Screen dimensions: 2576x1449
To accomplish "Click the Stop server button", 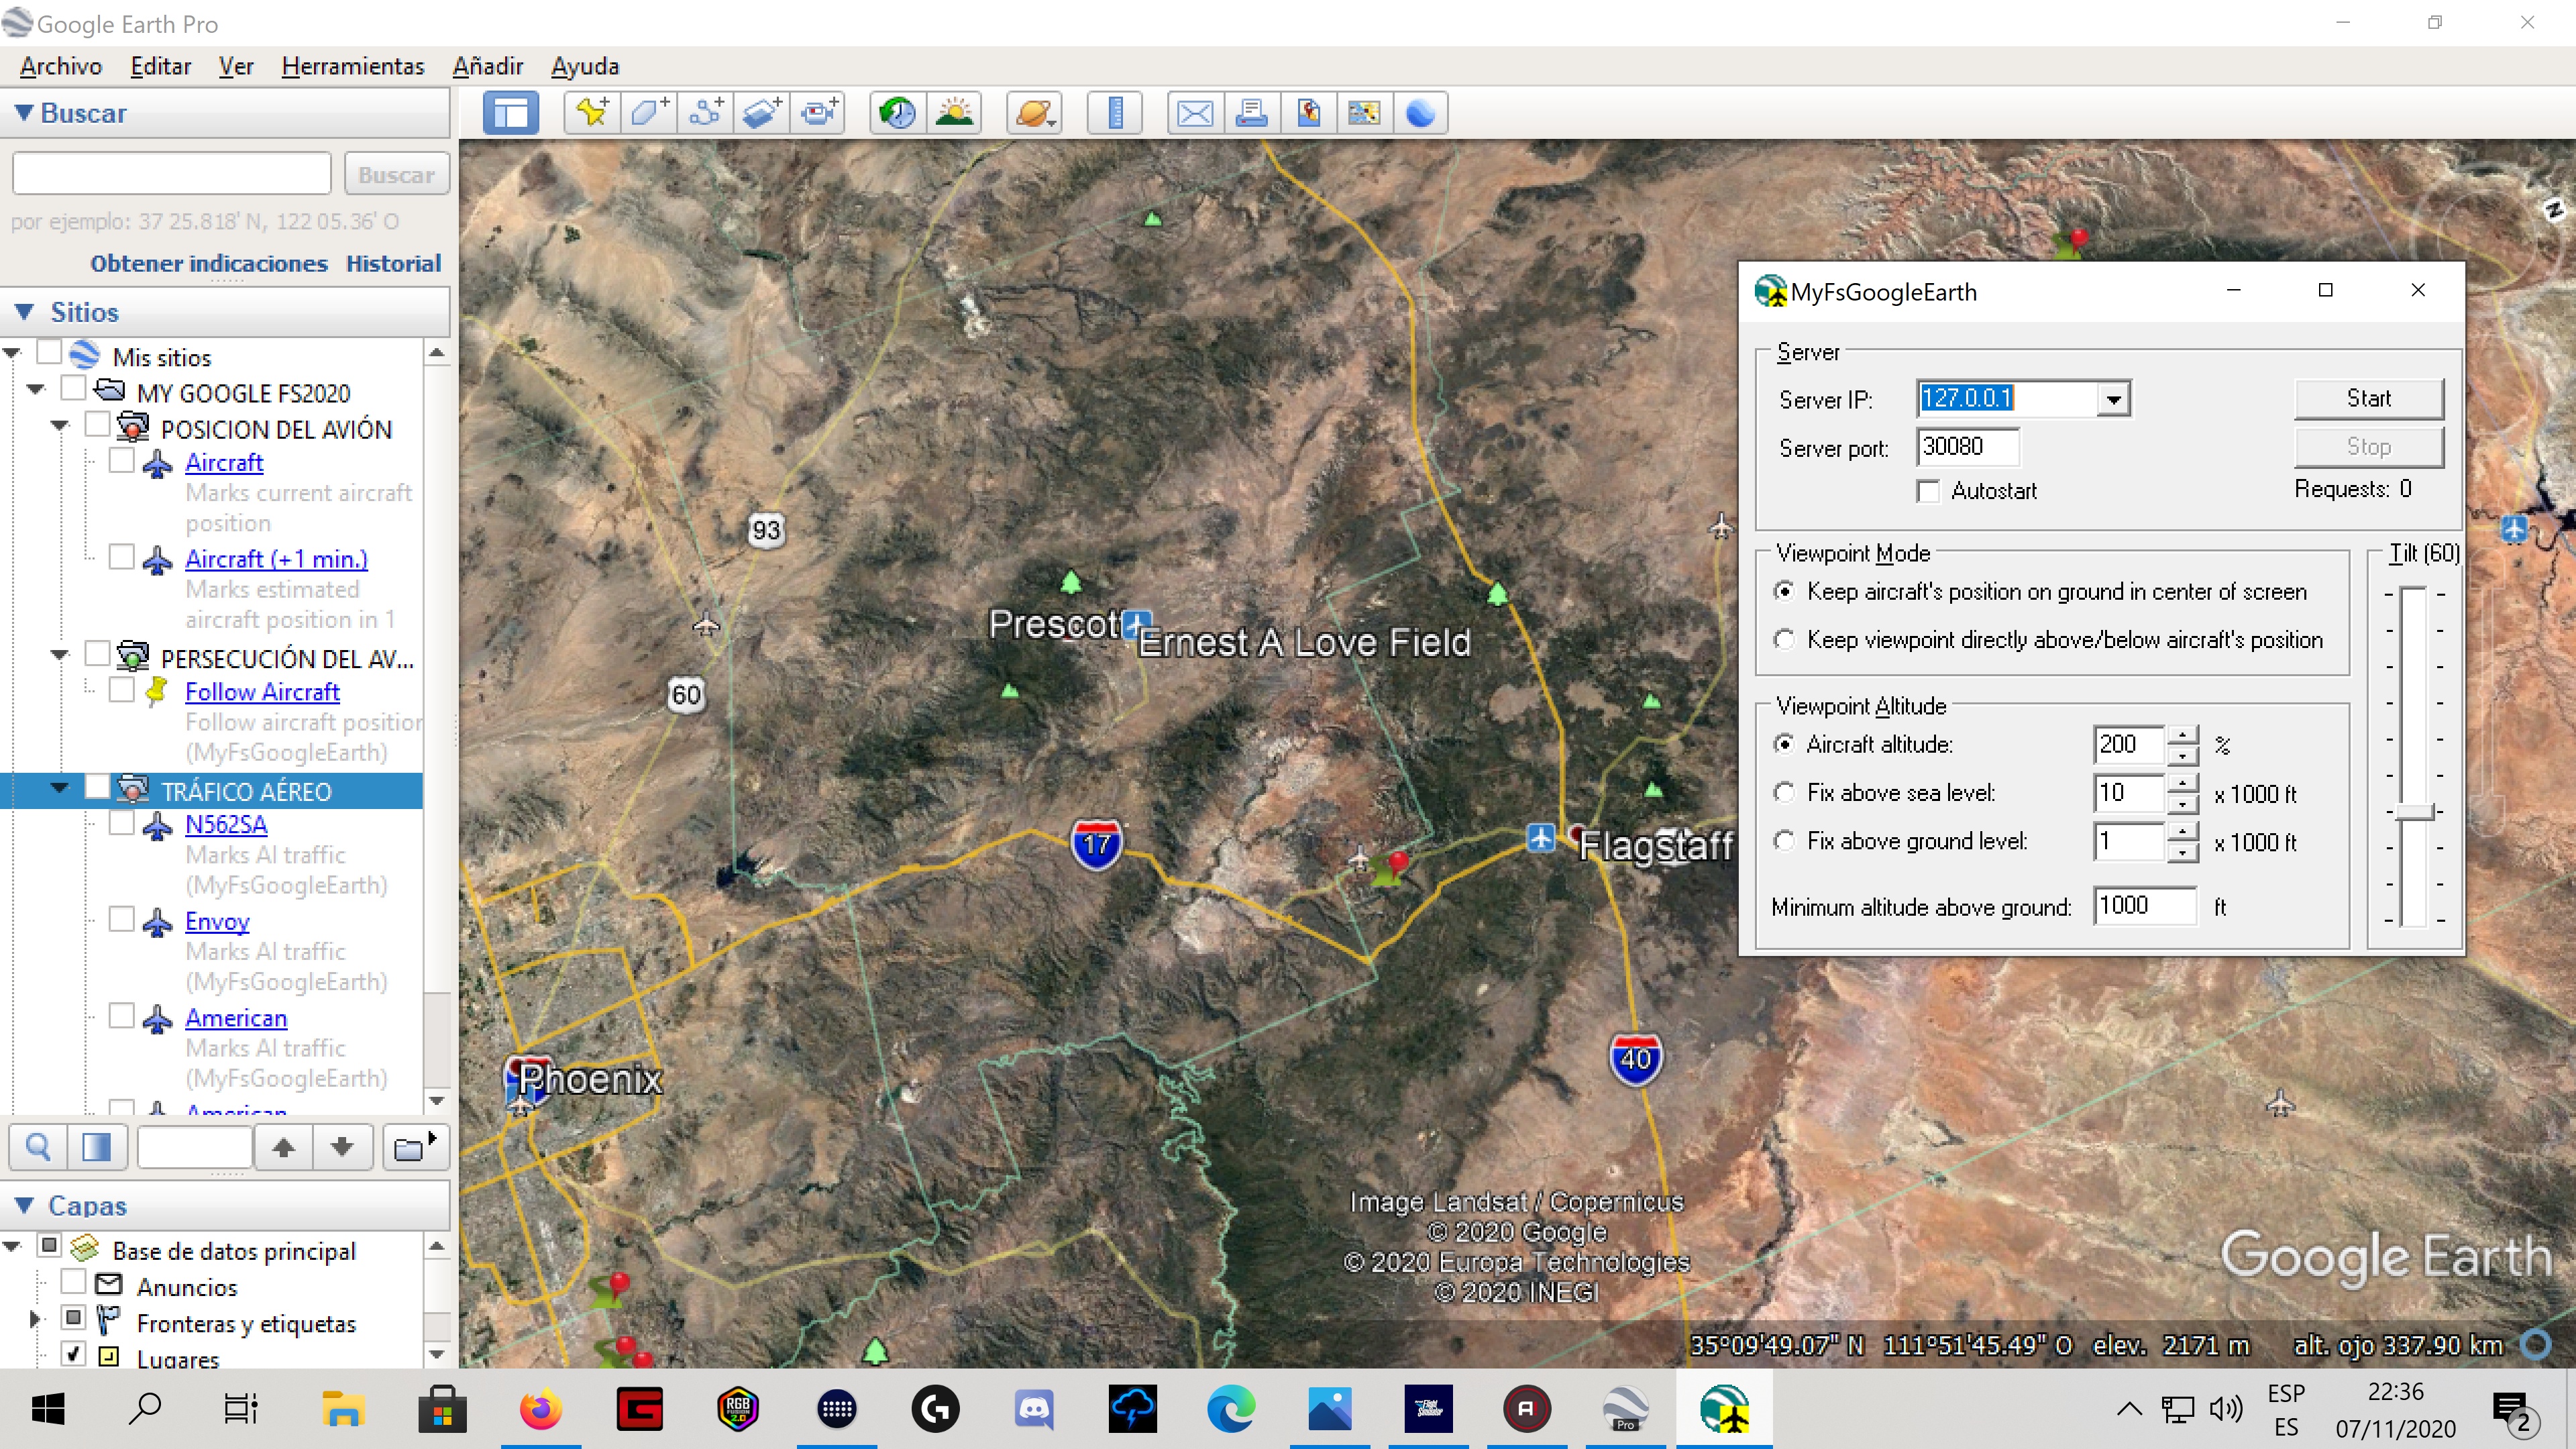I will [2368, 447].
